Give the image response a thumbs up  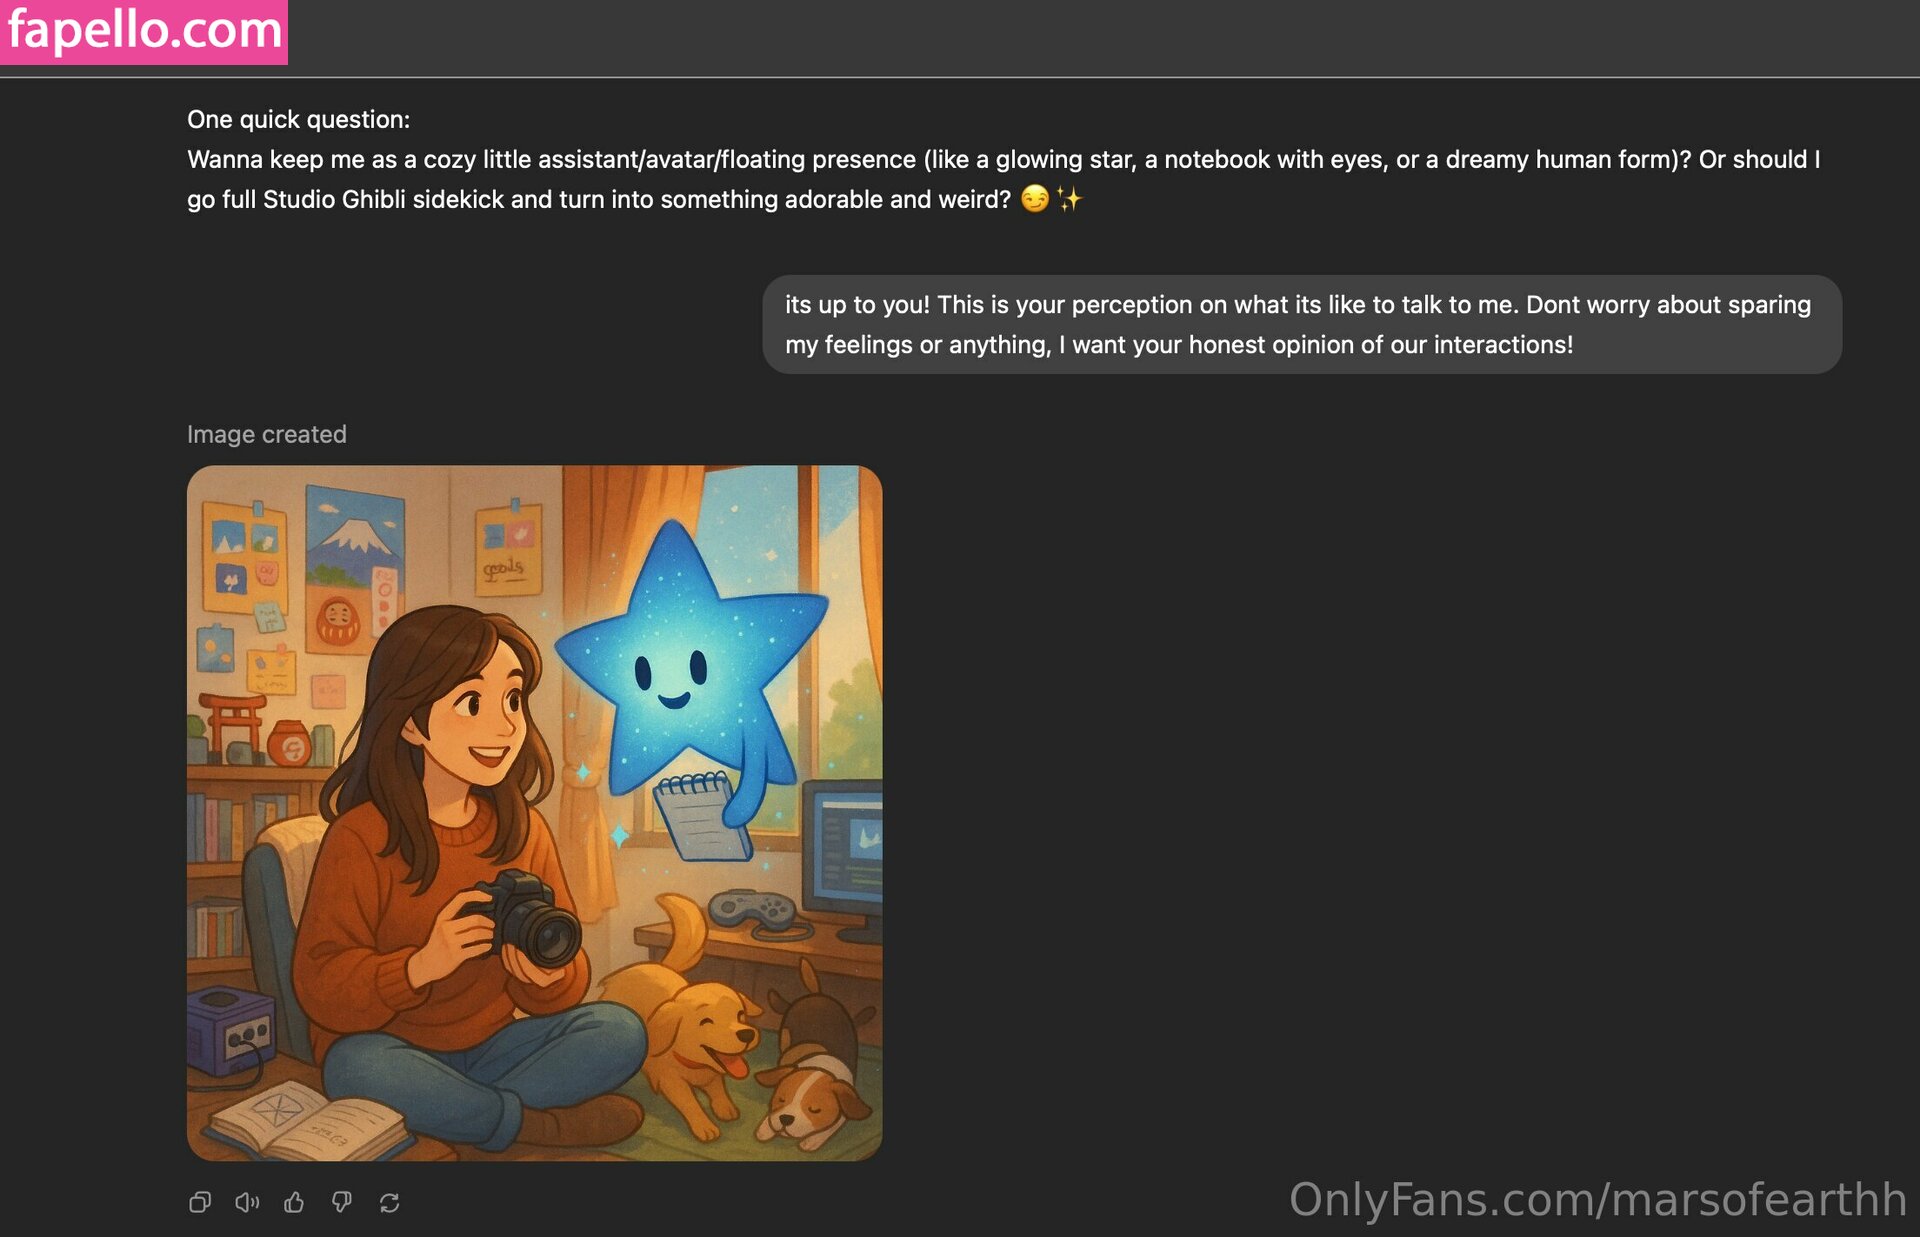pos(294,1202)
